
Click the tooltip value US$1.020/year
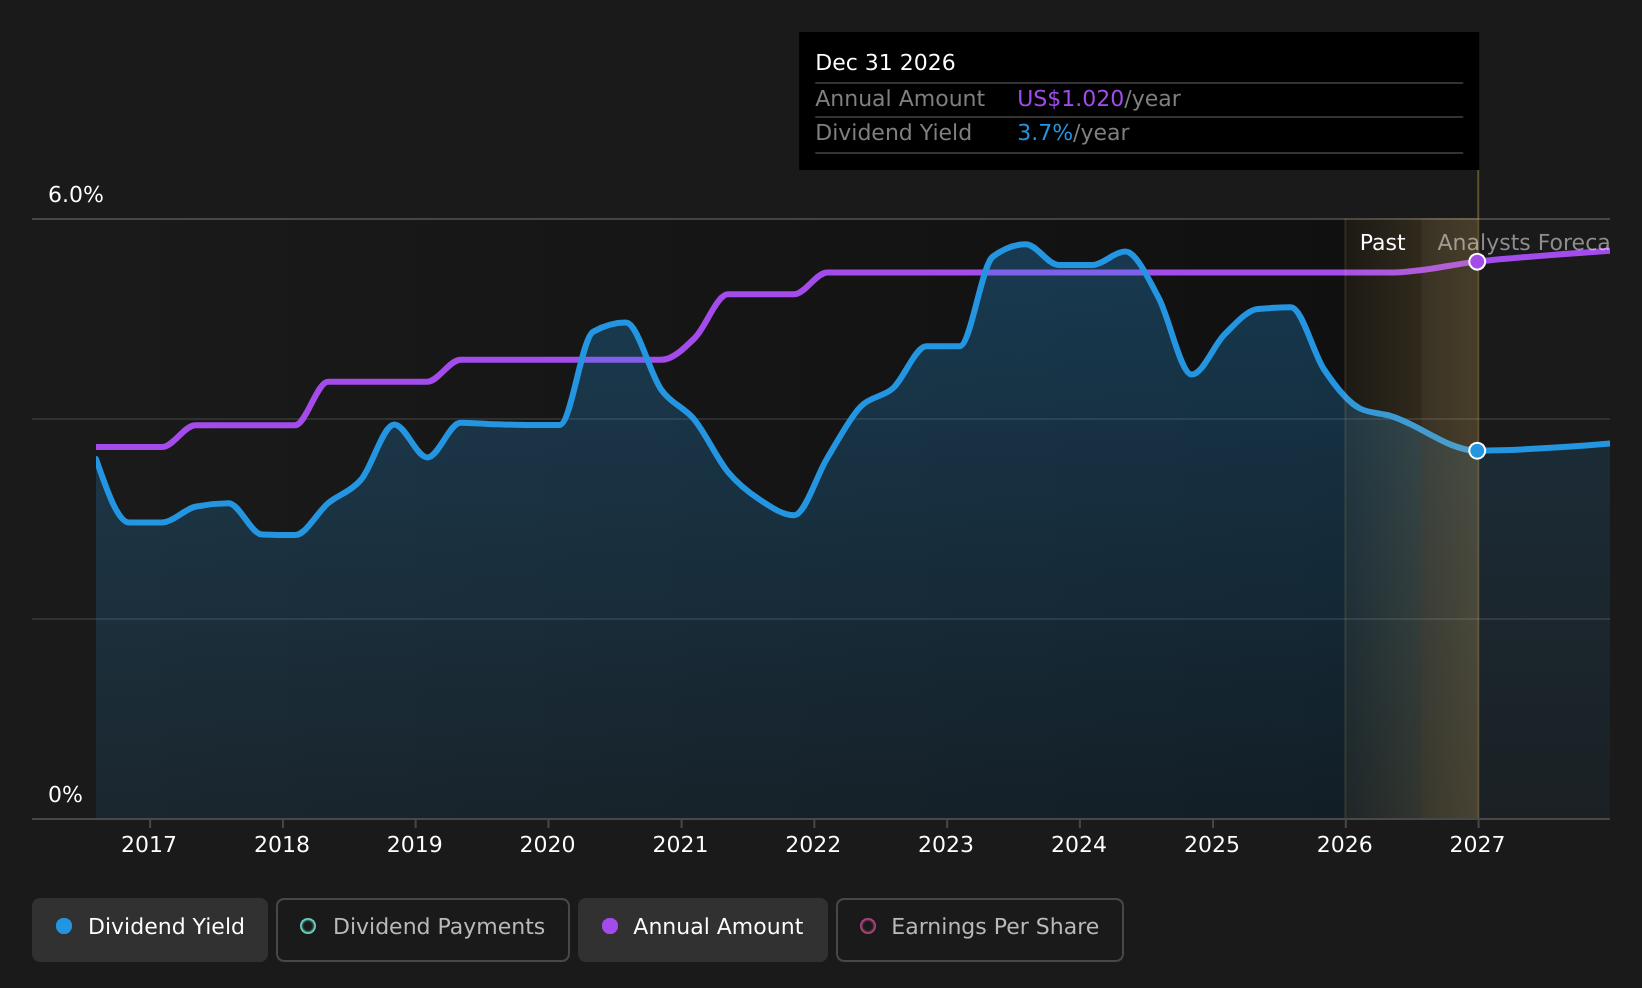pyautogui.click(x=1099, y=99)
